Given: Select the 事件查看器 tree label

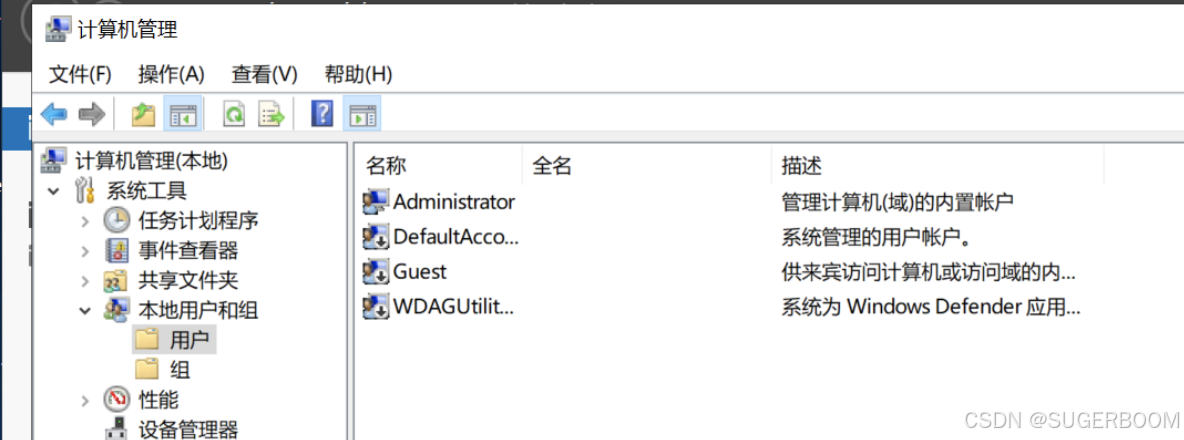Looking at the screenshot, I should click(x=188, y=251).
